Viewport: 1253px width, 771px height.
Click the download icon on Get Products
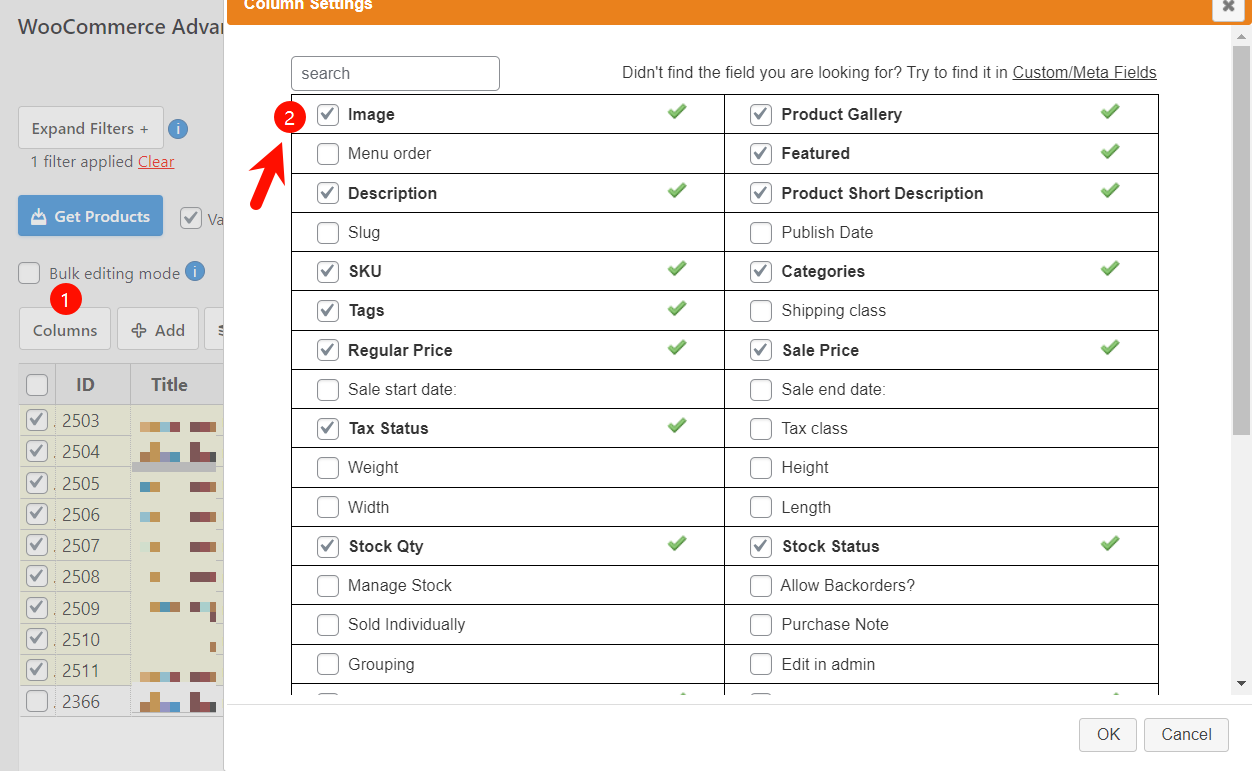[39, 216]
